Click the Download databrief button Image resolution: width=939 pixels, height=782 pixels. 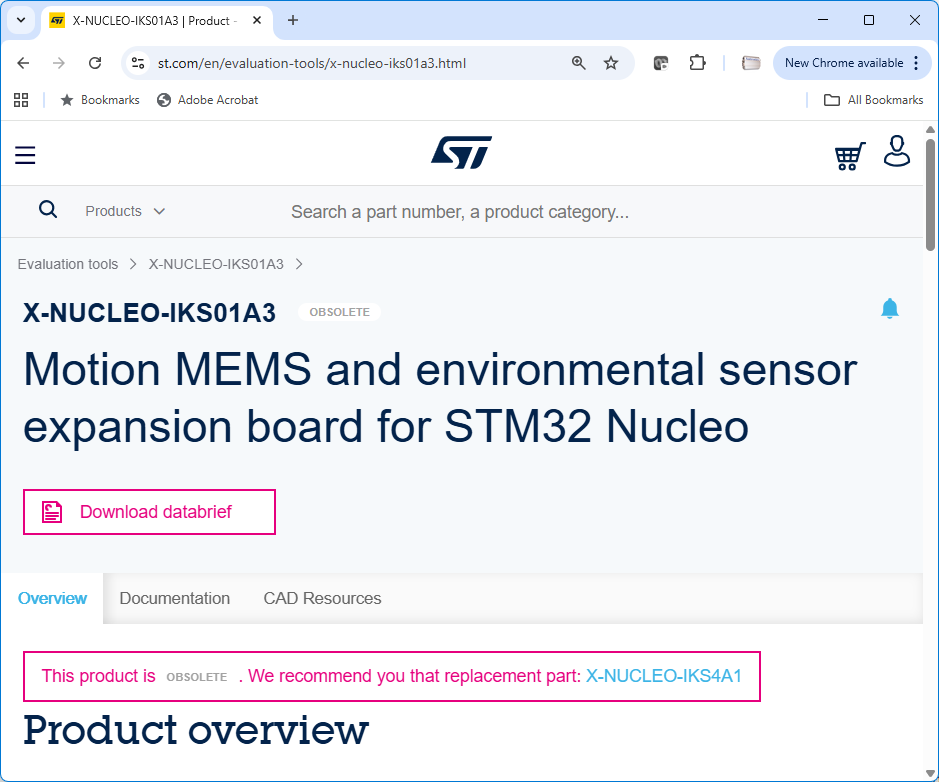click(x=149, y=512)
